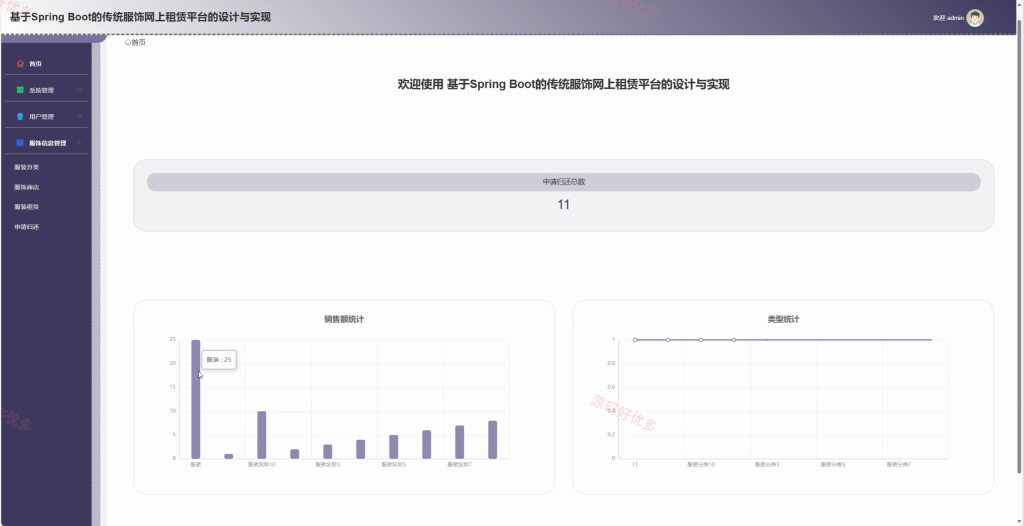The width and height of the screenshot is (1024, 526).
Task: Open the 用户管理 menu label
Action: [42, 116]
